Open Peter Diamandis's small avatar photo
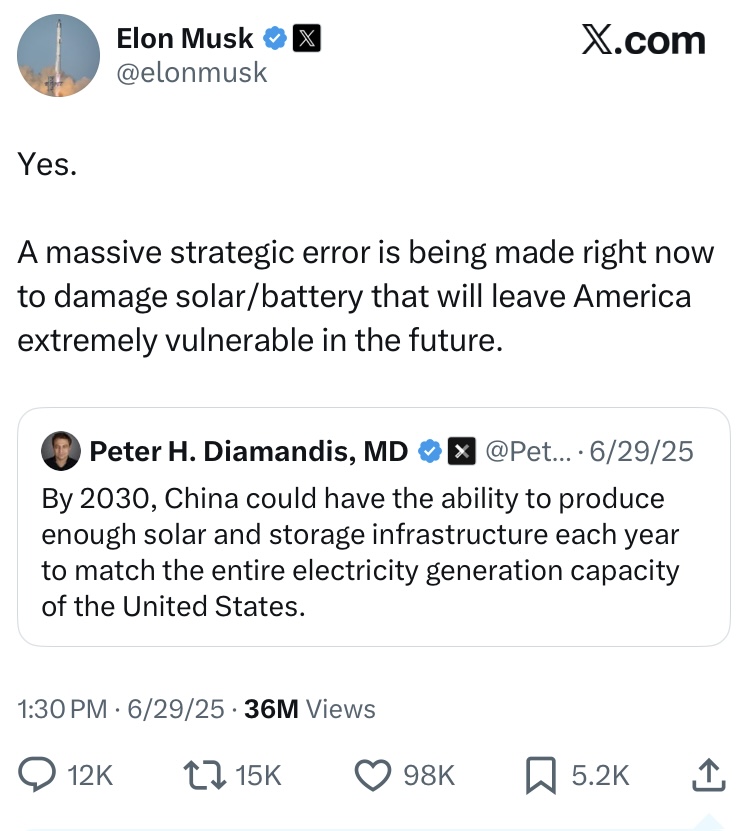749x831 pixels. tap(60, 452)
